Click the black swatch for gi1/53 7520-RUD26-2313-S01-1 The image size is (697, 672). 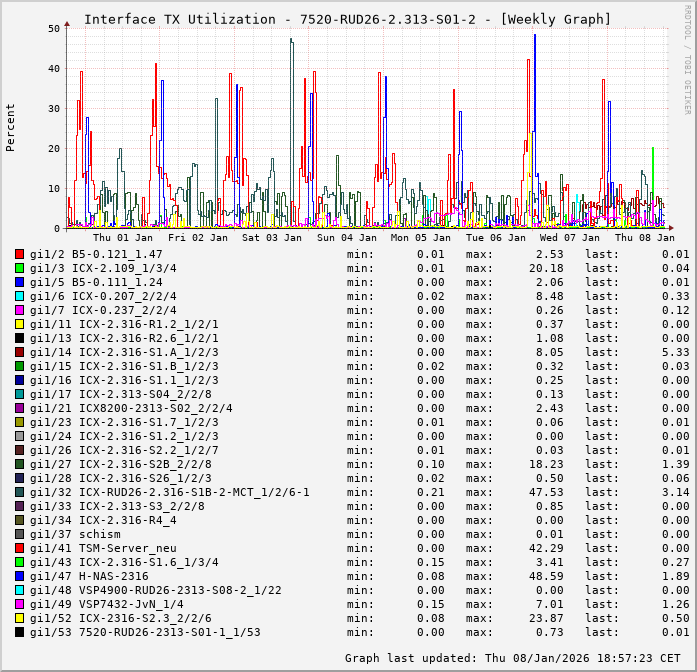[x=19, y=632]
